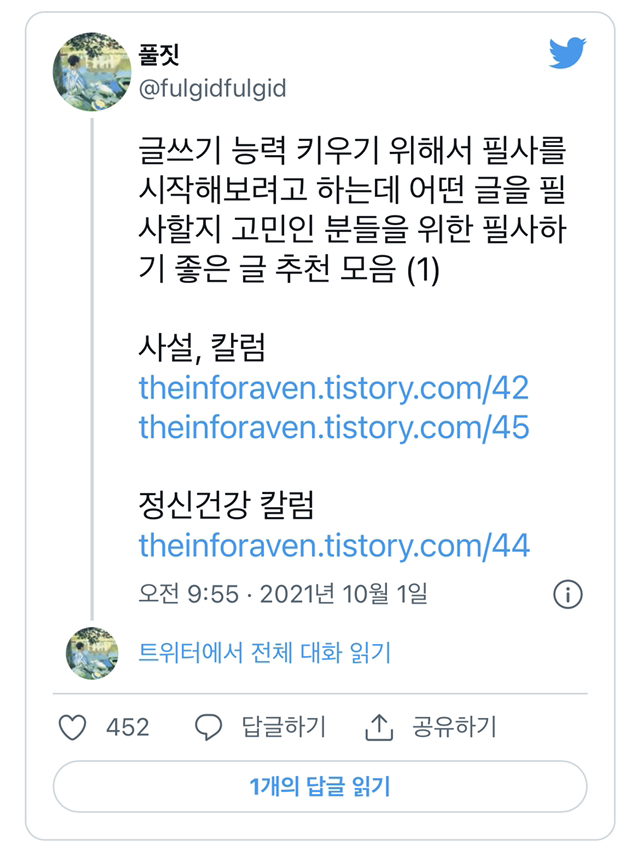Click the 오전 9:55 · 2021년 10월 1일 timestamp
640x864 pixels.
click(x=283, y=594)
